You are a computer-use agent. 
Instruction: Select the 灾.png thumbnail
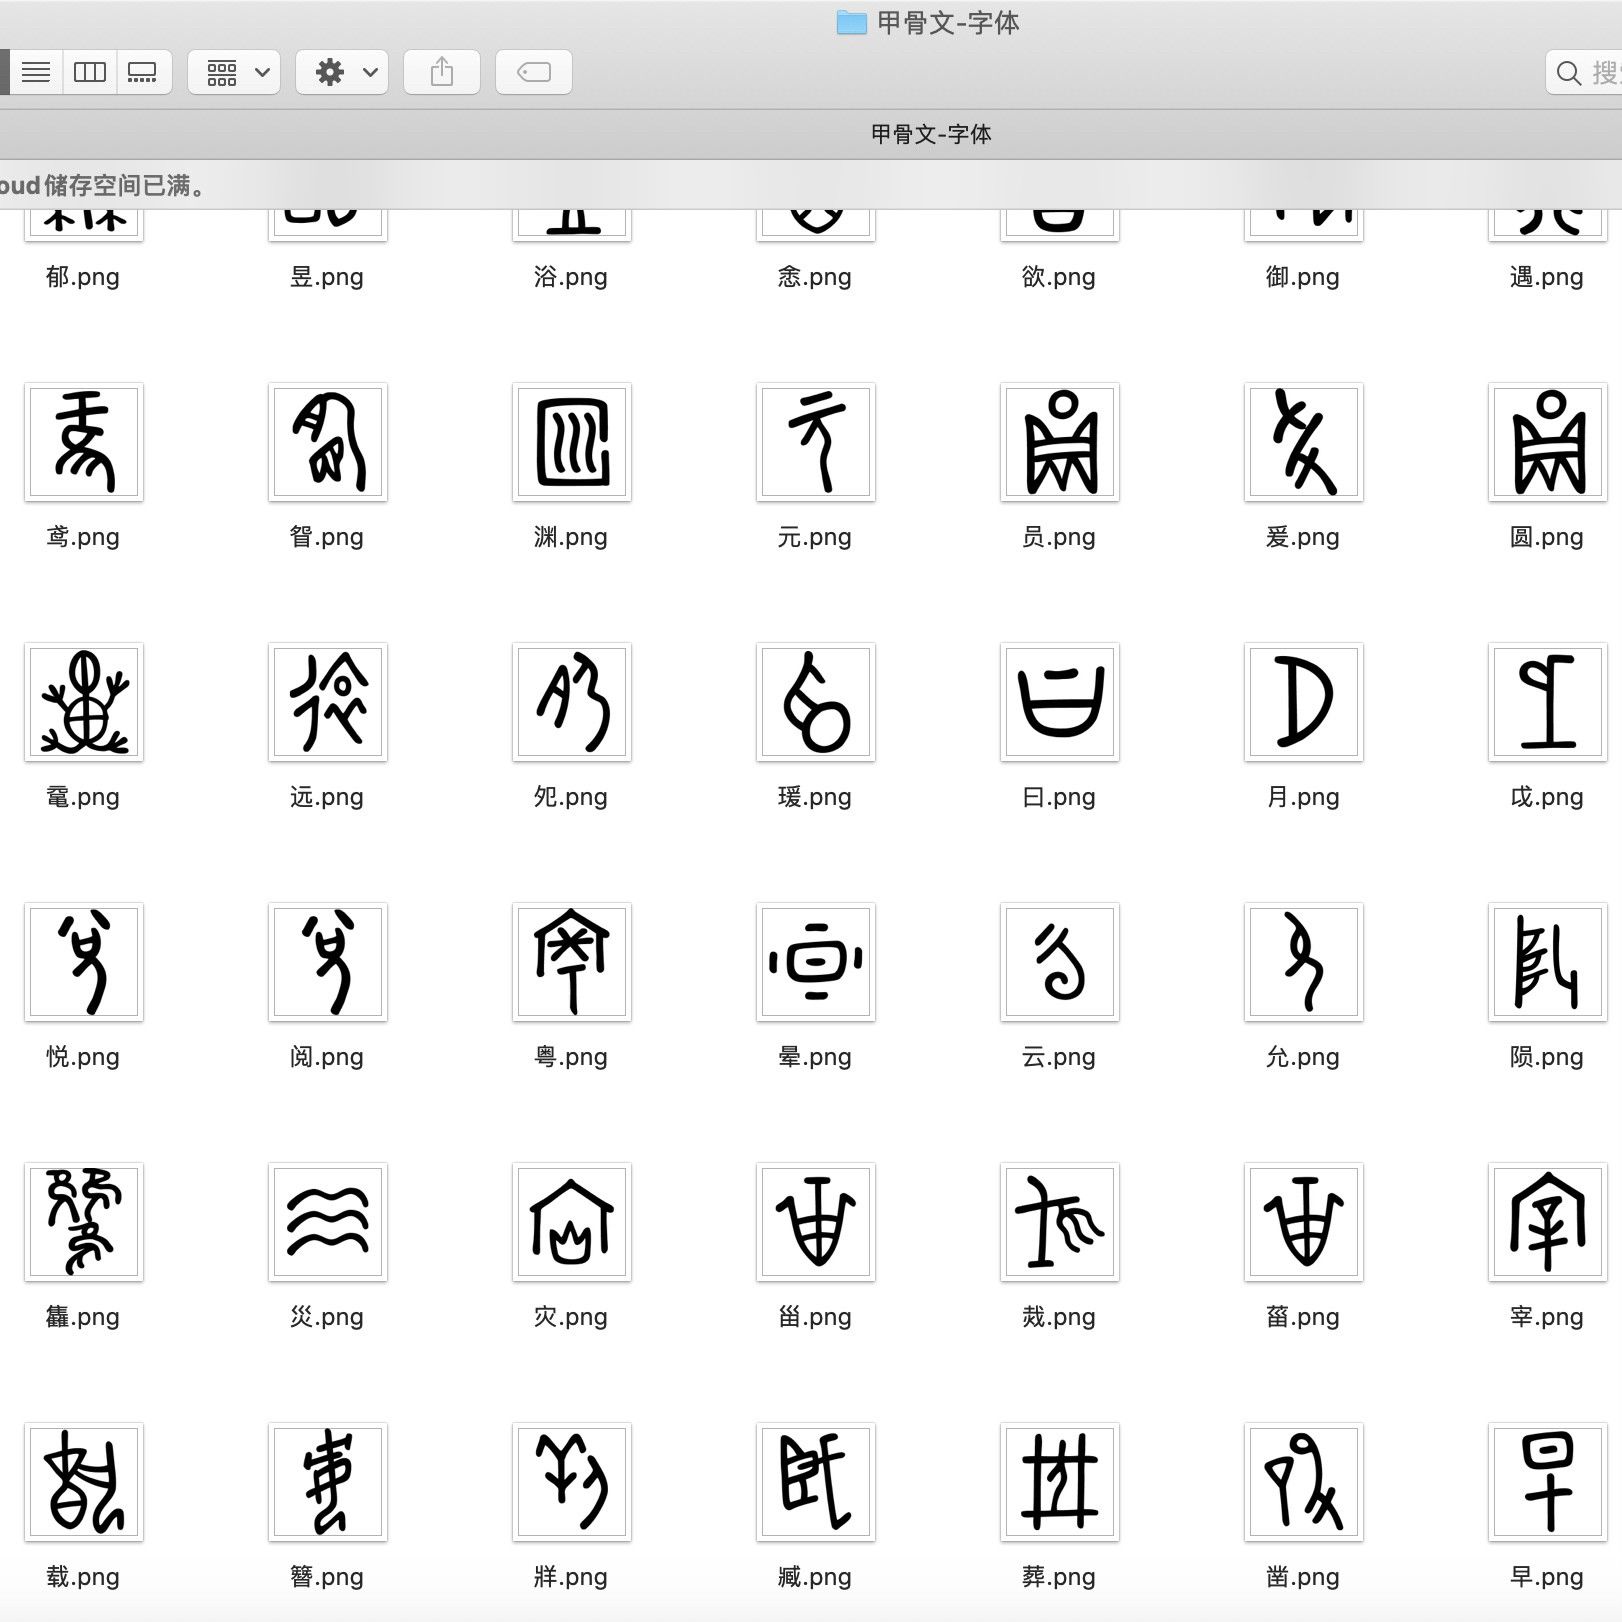click(571, 1222)
